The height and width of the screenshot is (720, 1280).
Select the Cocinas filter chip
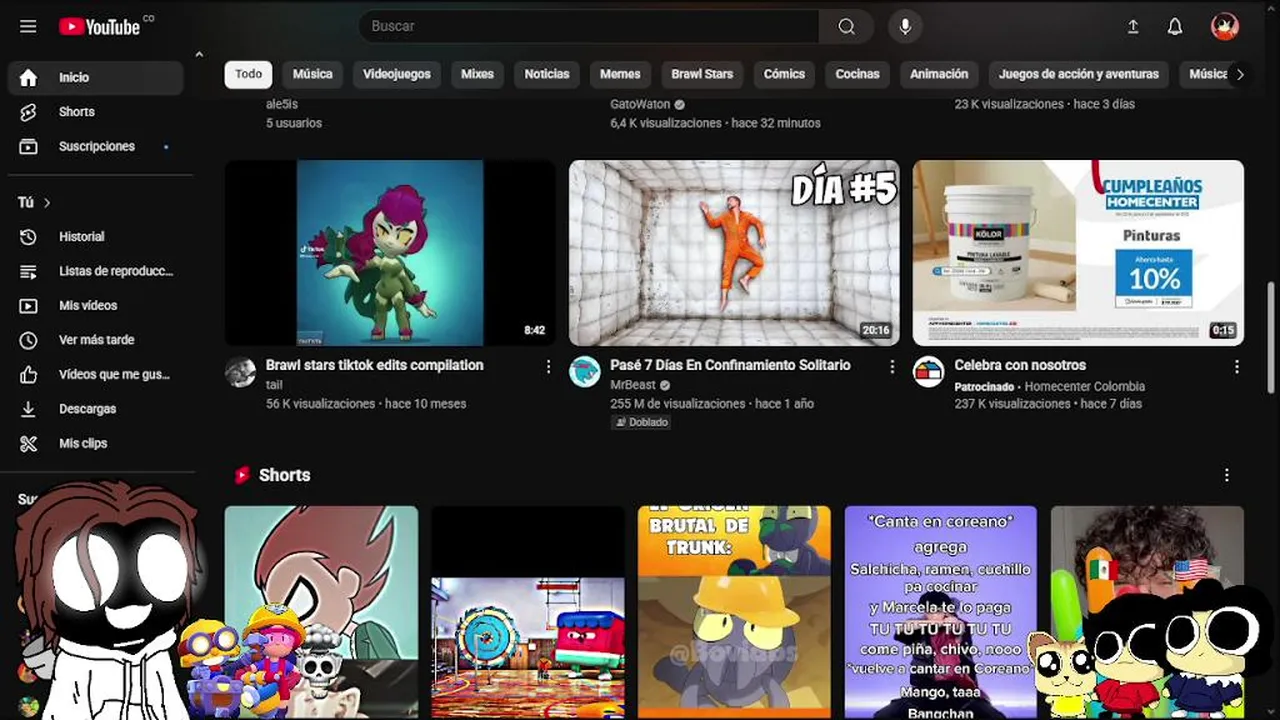(x=858, y=74)
